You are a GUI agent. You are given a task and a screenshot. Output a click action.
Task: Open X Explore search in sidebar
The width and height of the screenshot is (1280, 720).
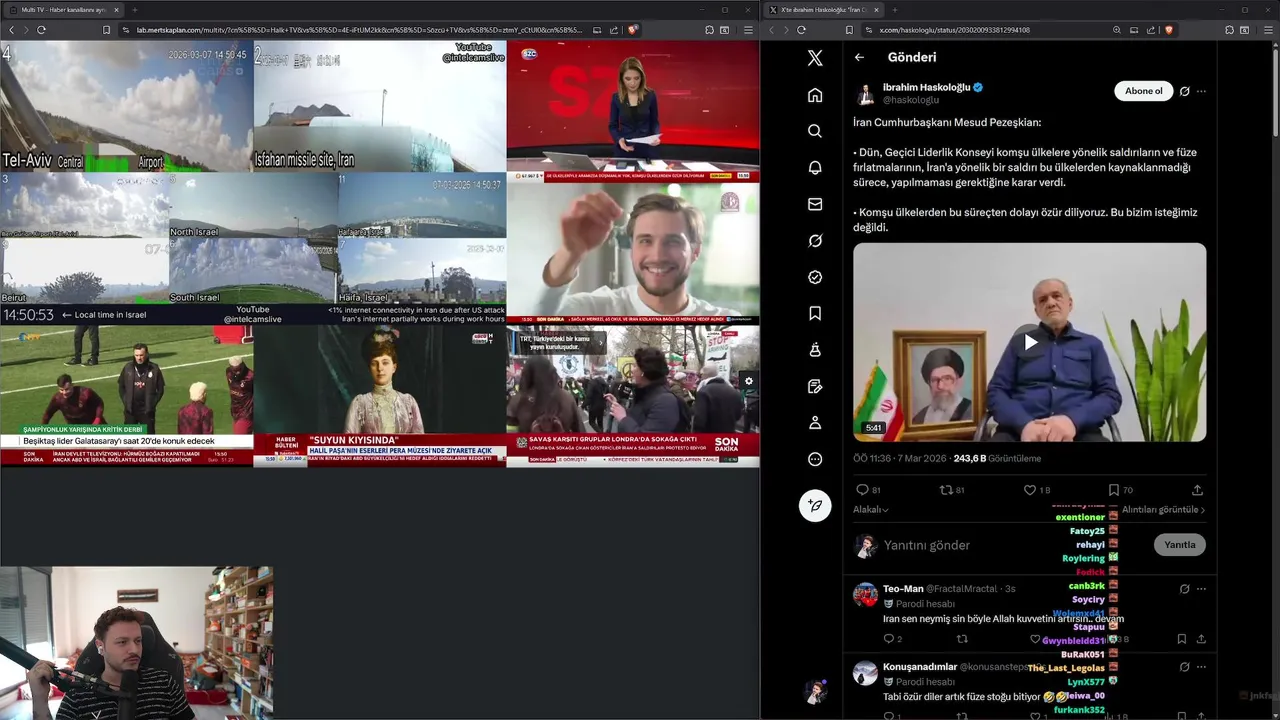[x=815, y=131]
